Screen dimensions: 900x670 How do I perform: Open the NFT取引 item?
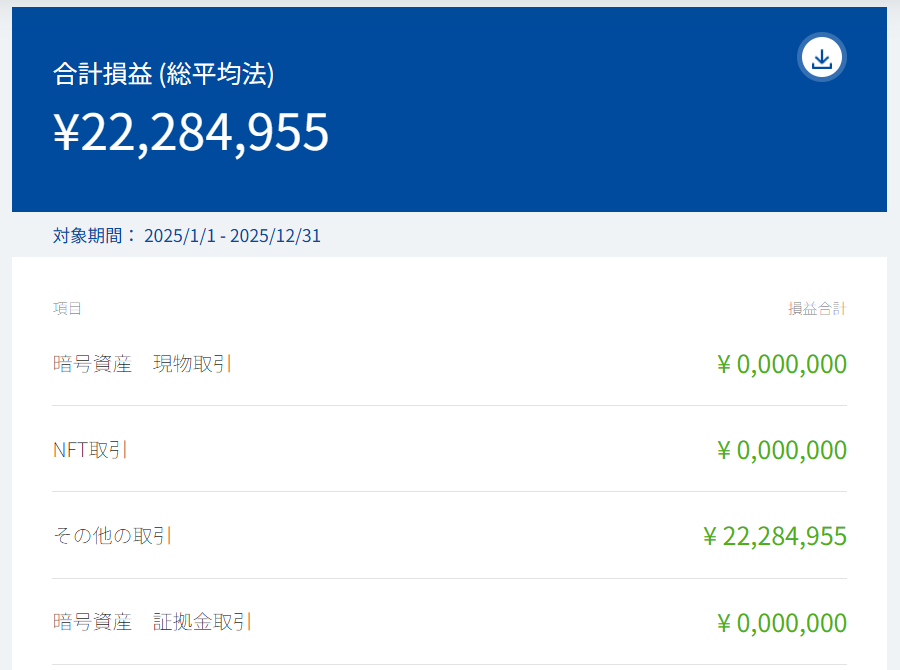coord(89,450)
